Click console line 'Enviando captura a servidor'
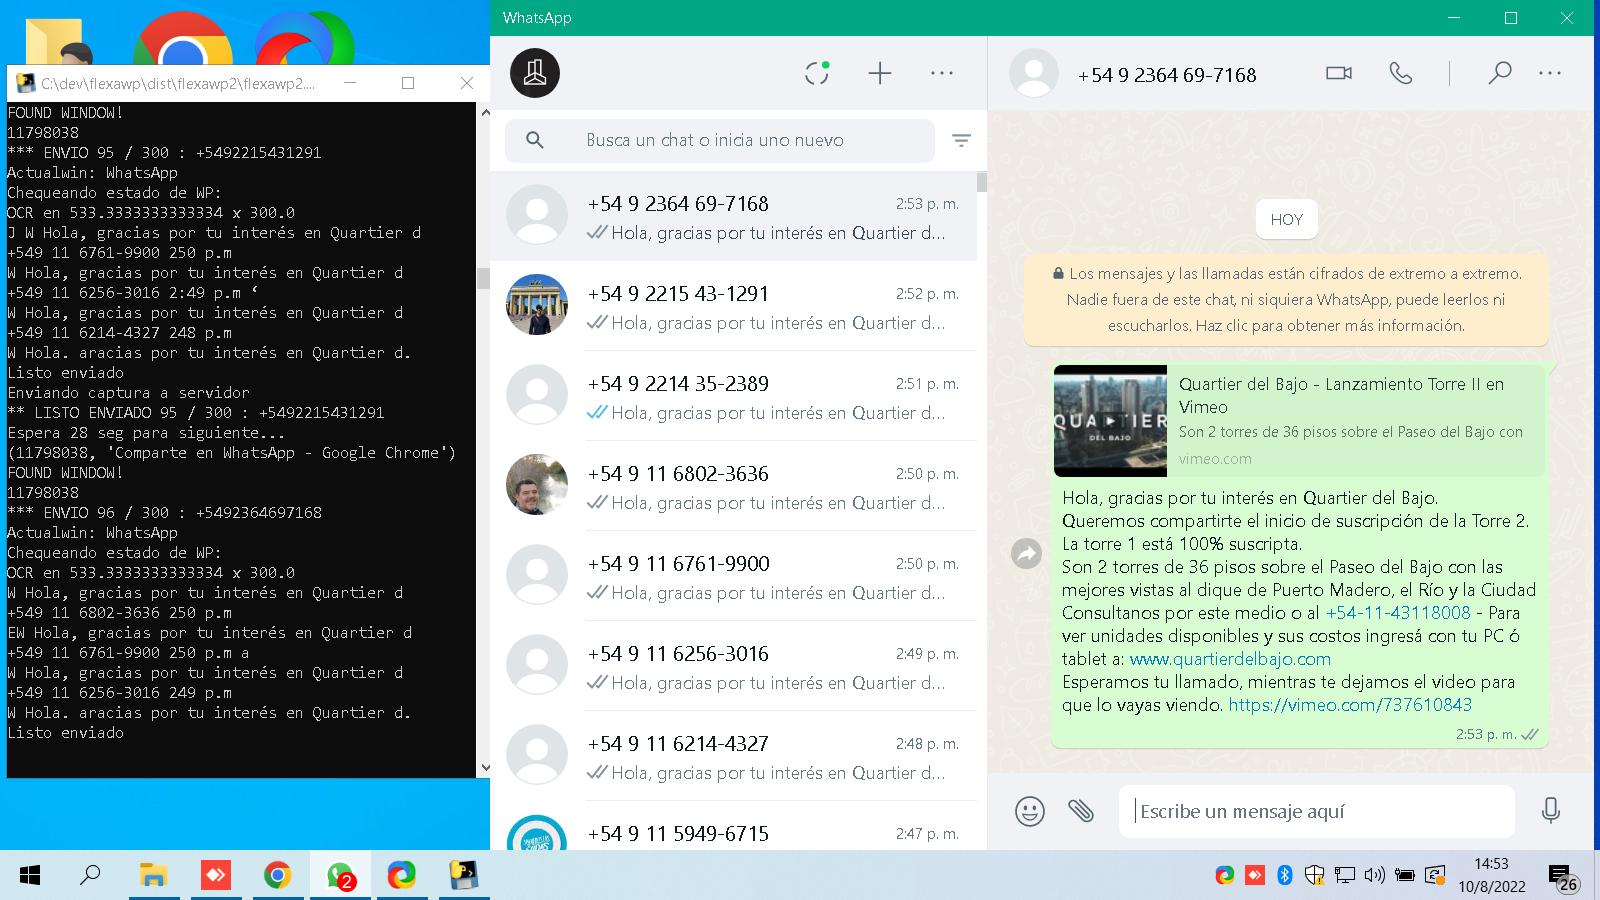 point(128,392)
